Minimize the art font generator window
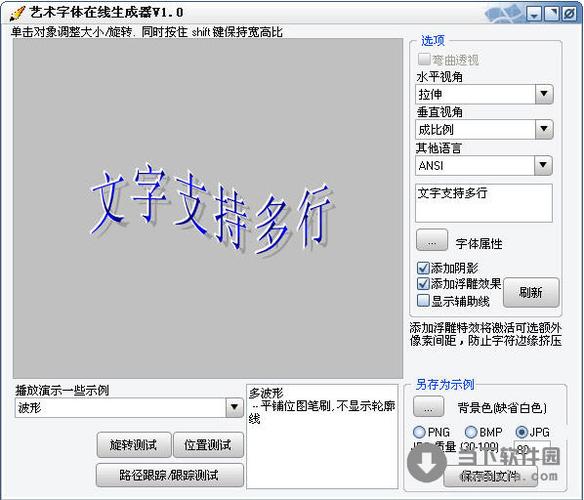Image resolution: width=584 pixels, height=500 pixels. [x=534, y=14]
